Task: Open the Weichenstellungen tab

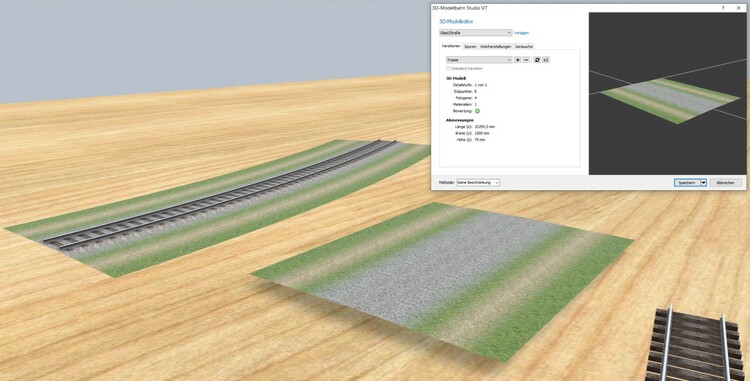Action: pos(496,46)
